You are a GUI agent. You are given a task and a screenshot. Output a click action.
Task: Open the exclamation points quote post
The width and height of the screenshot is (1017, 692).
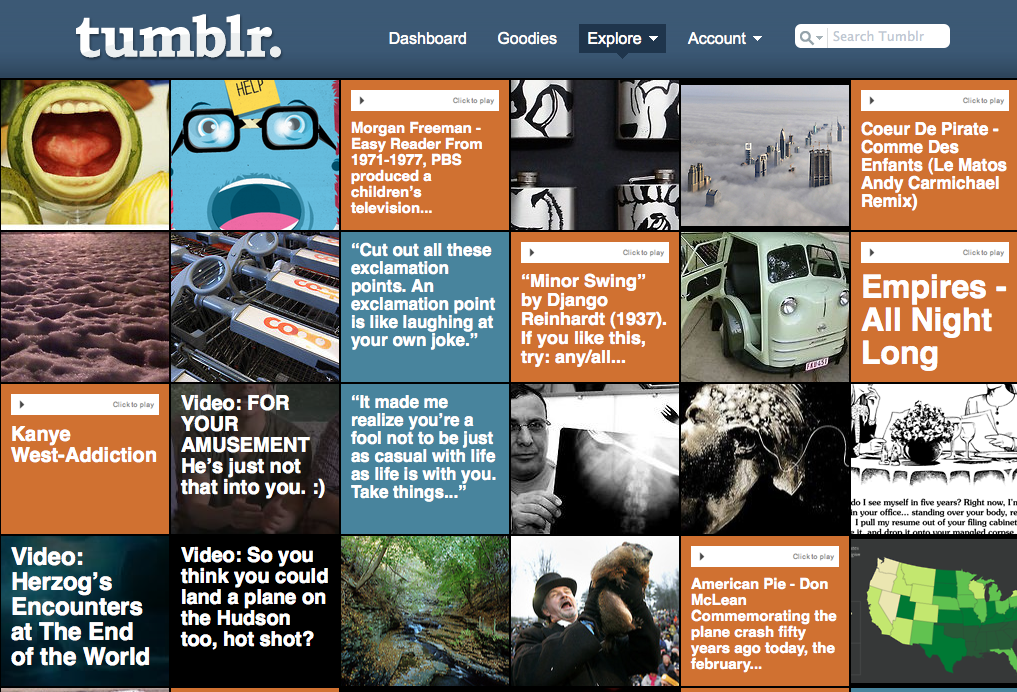pos(425,307)
